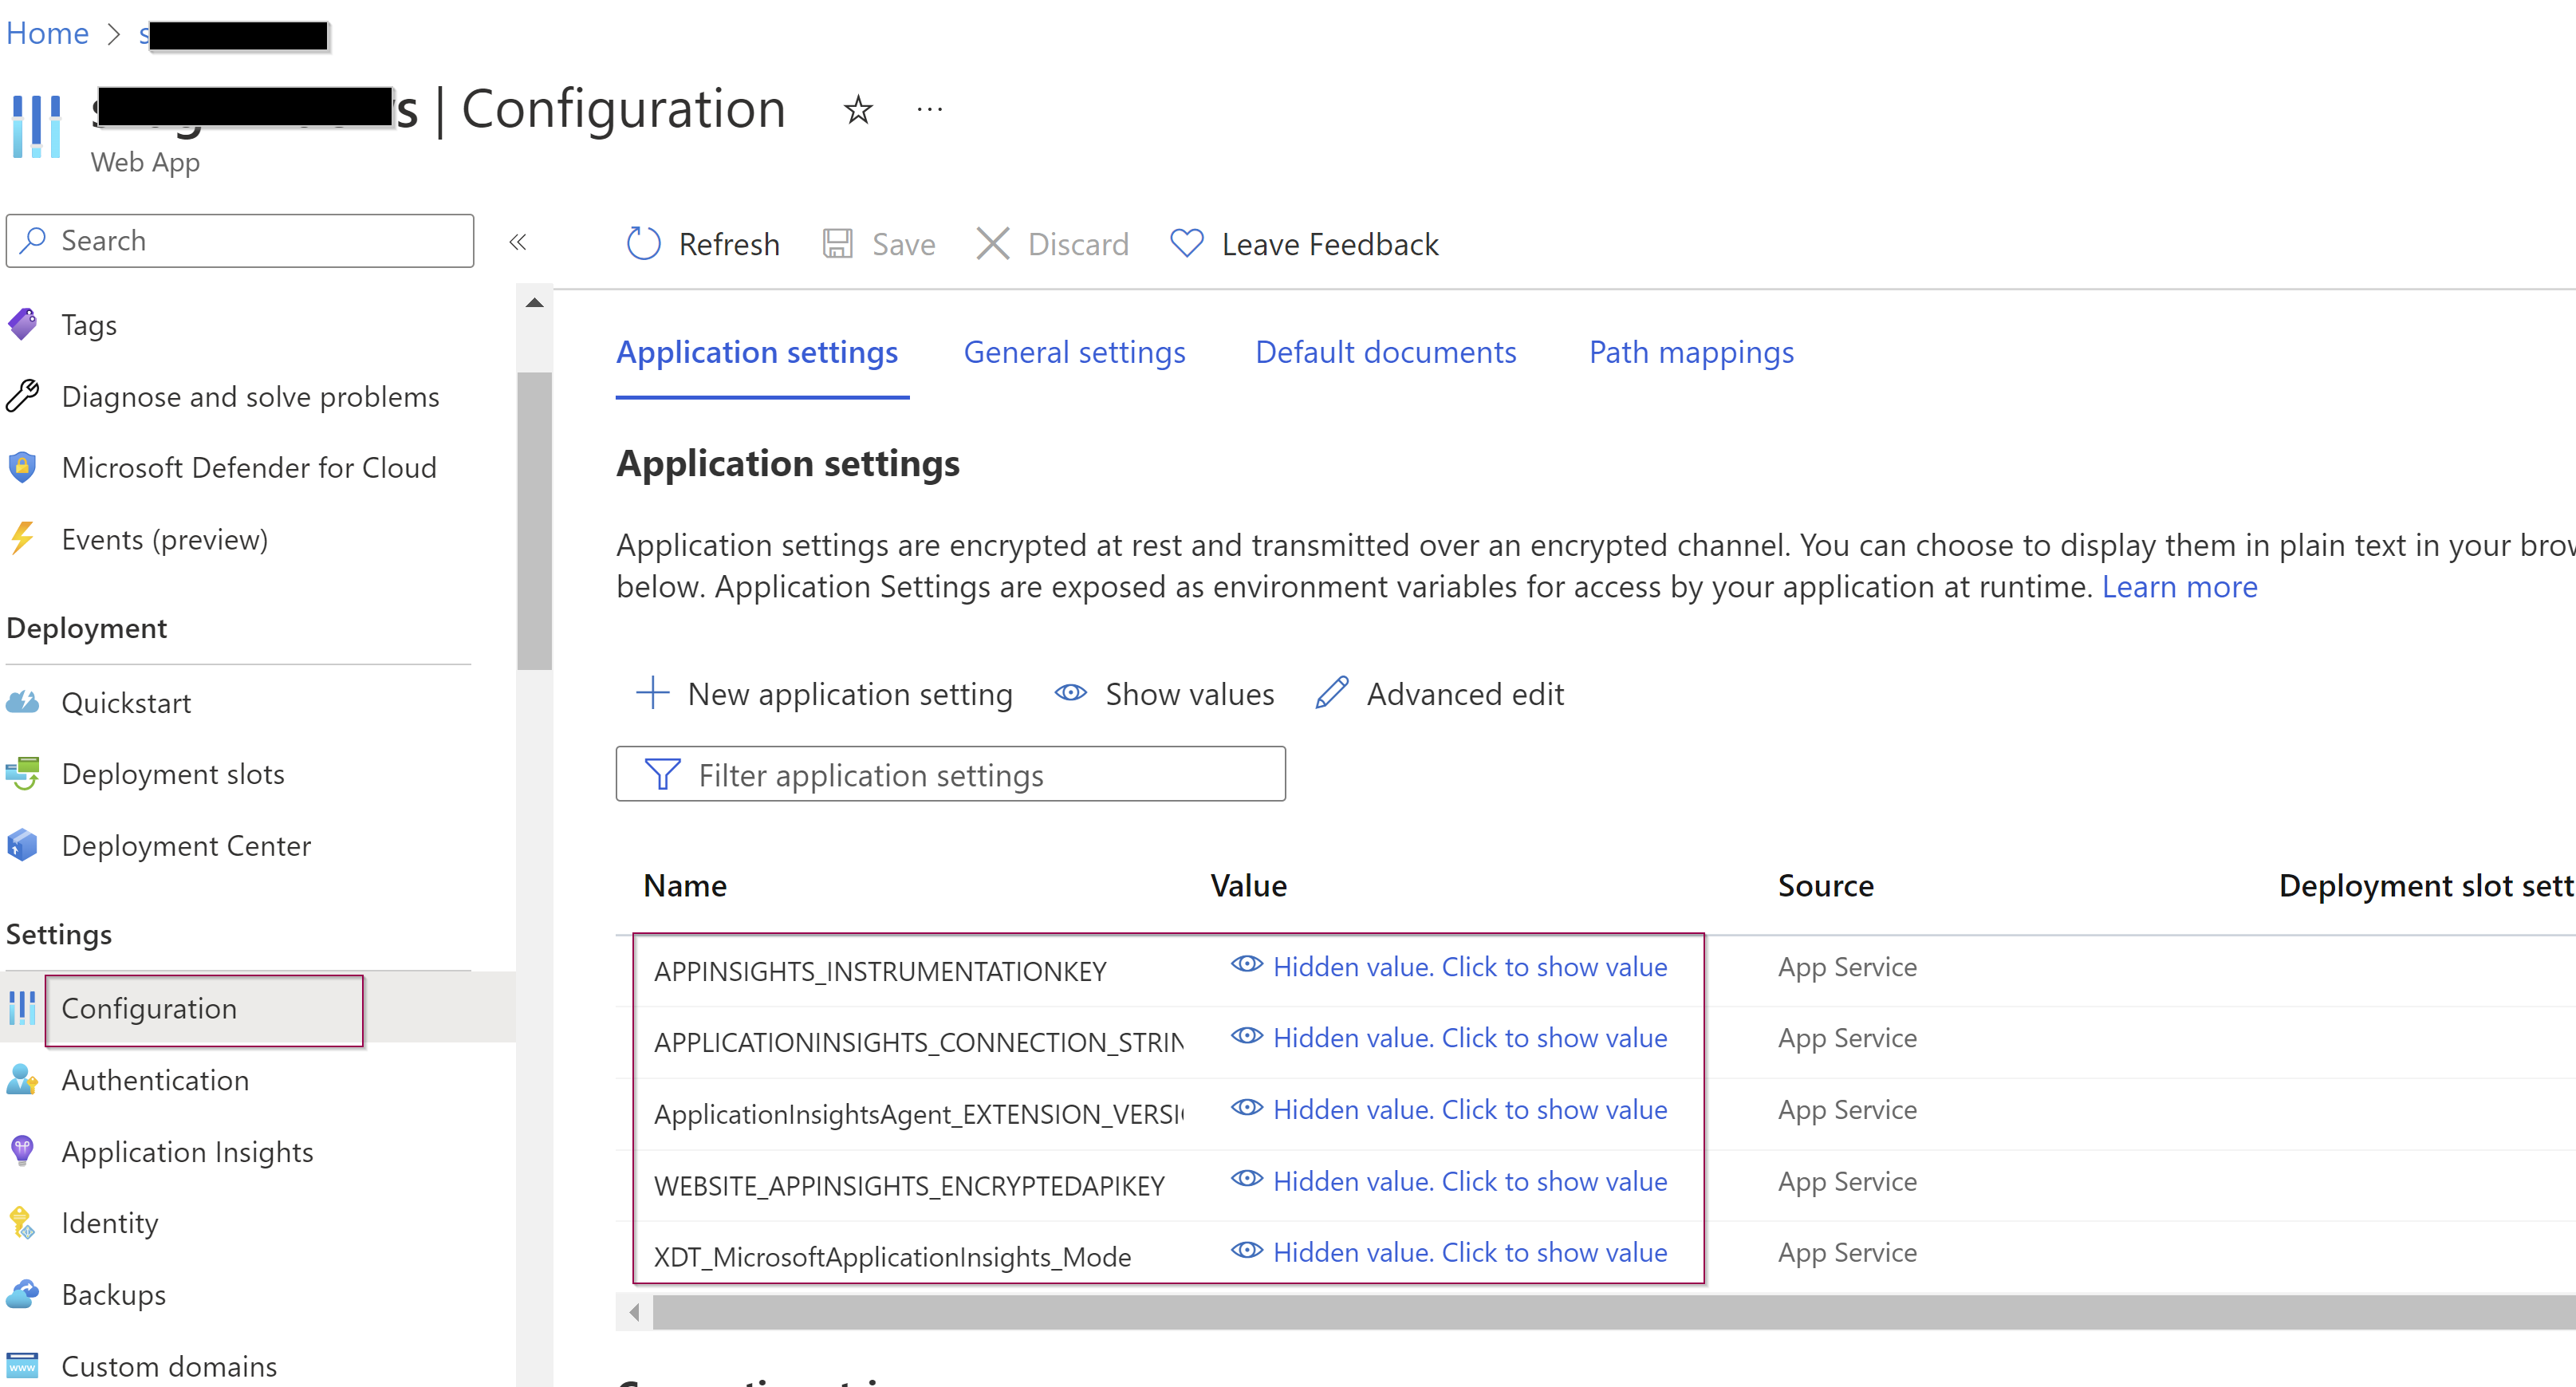Image resolution: width=2576 pixels, height=1387 pixels.
Task: Click the Web App resource icon in the title
Action: [37, 127]
